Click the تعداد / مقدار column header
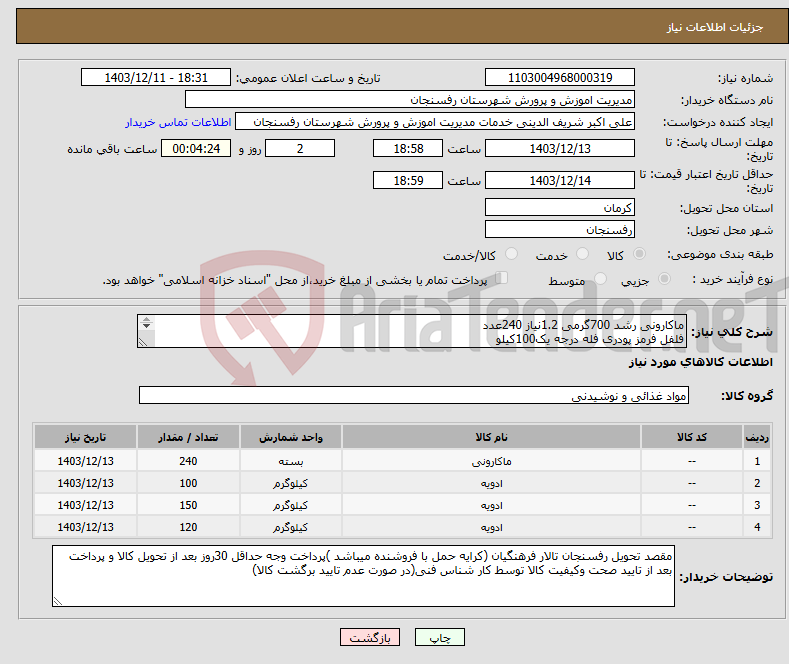 click(188, 437)
